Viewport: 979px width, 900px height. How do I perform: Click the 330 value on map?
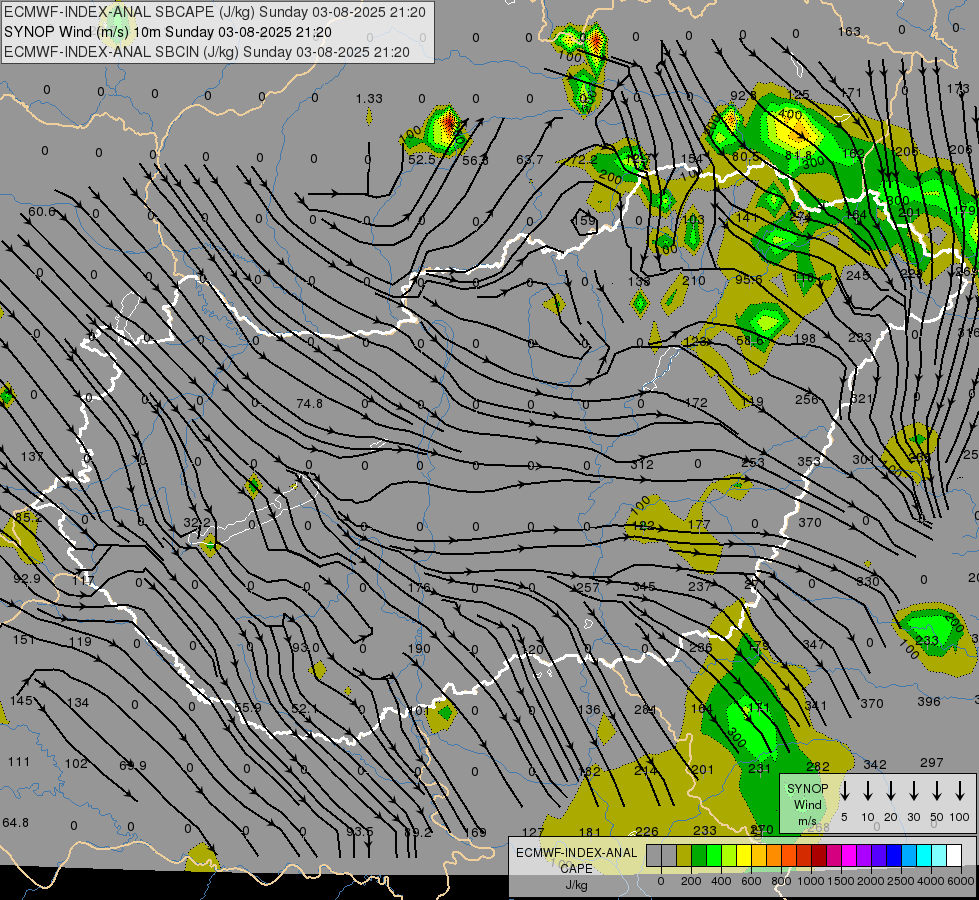[868, 581]
